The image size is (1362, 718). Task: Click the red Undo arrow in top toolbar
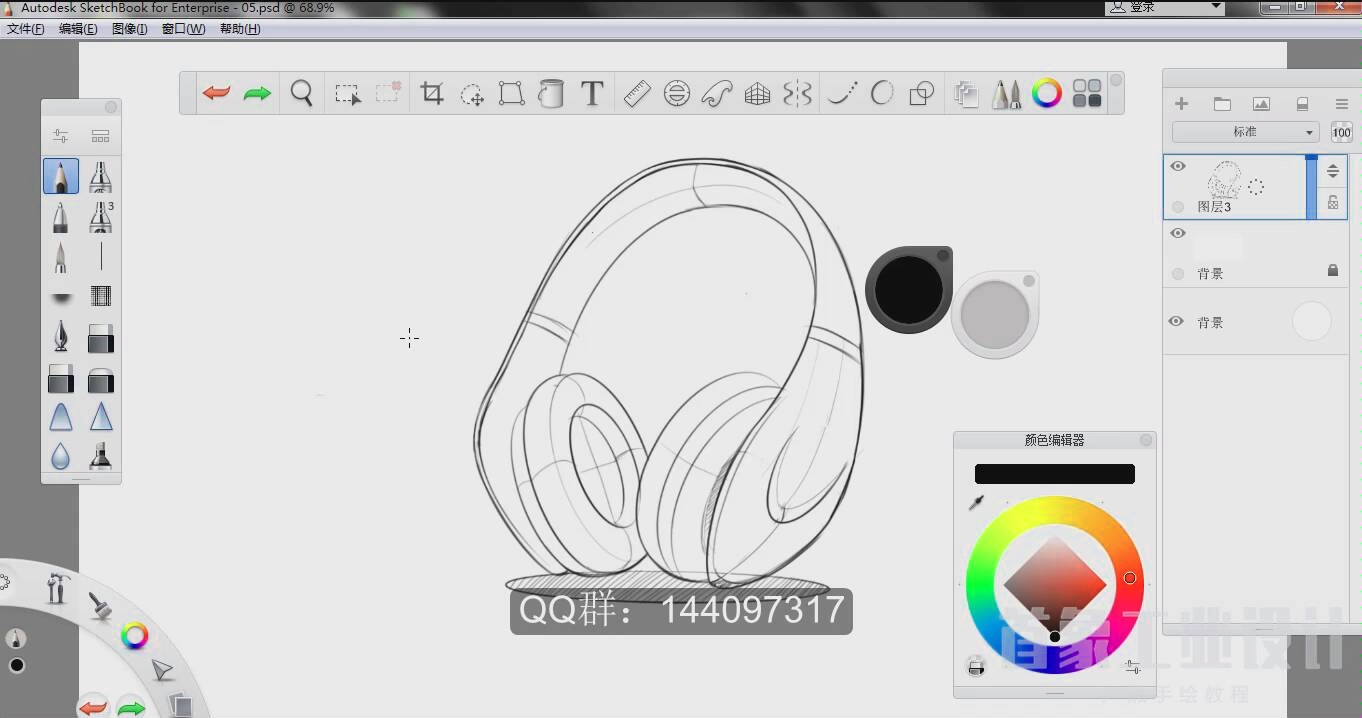216,94
